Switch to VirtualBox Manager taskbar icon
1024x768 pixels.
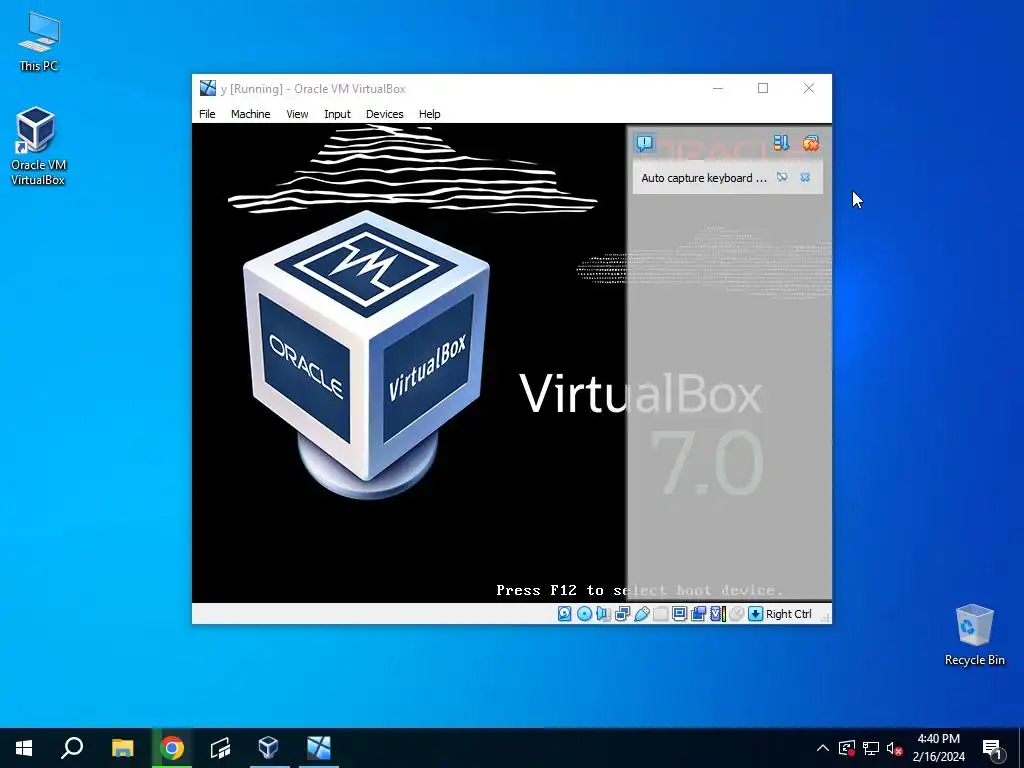pyautogui.click(x=269, y=748)
